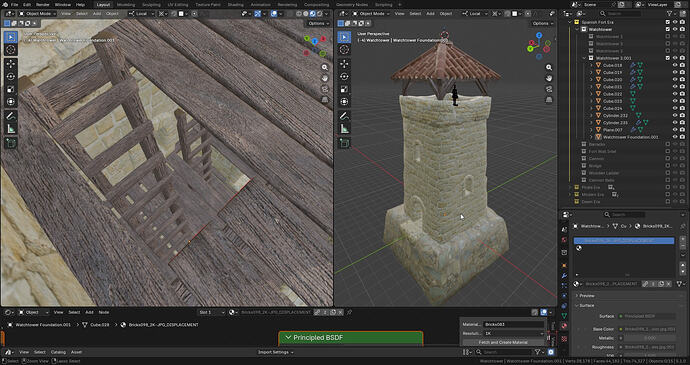This screenshot has height=365, width=690.
Task: Select the Measure tool in left viewport
Action: 11,129
